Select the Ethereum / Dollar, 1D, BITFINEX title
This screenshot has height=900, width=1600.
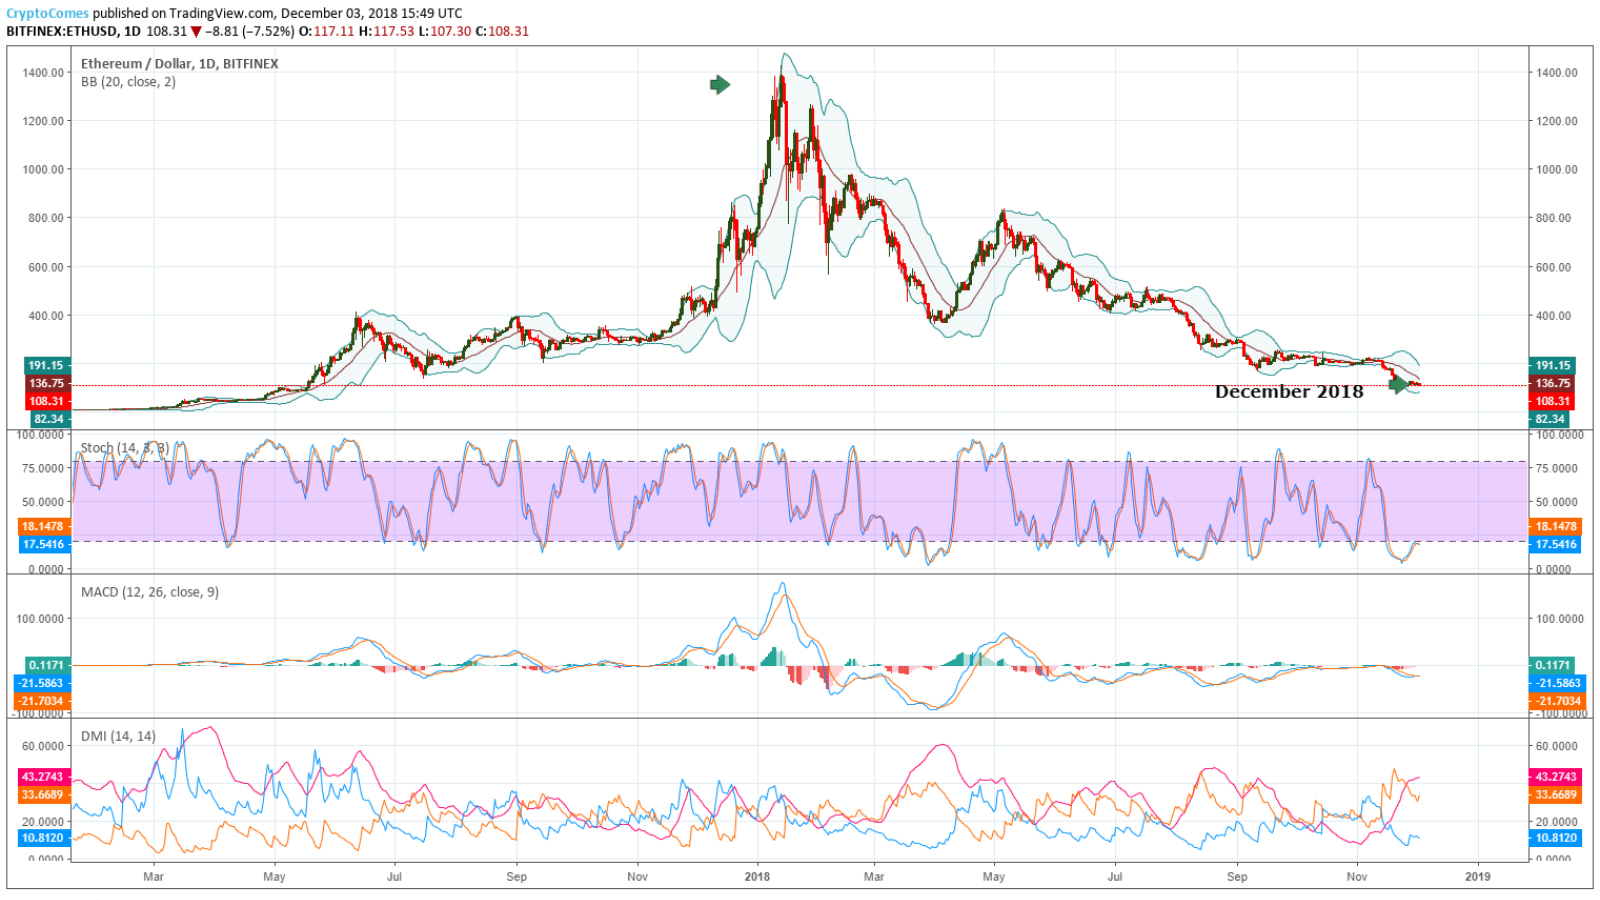[x=180, y=63]
